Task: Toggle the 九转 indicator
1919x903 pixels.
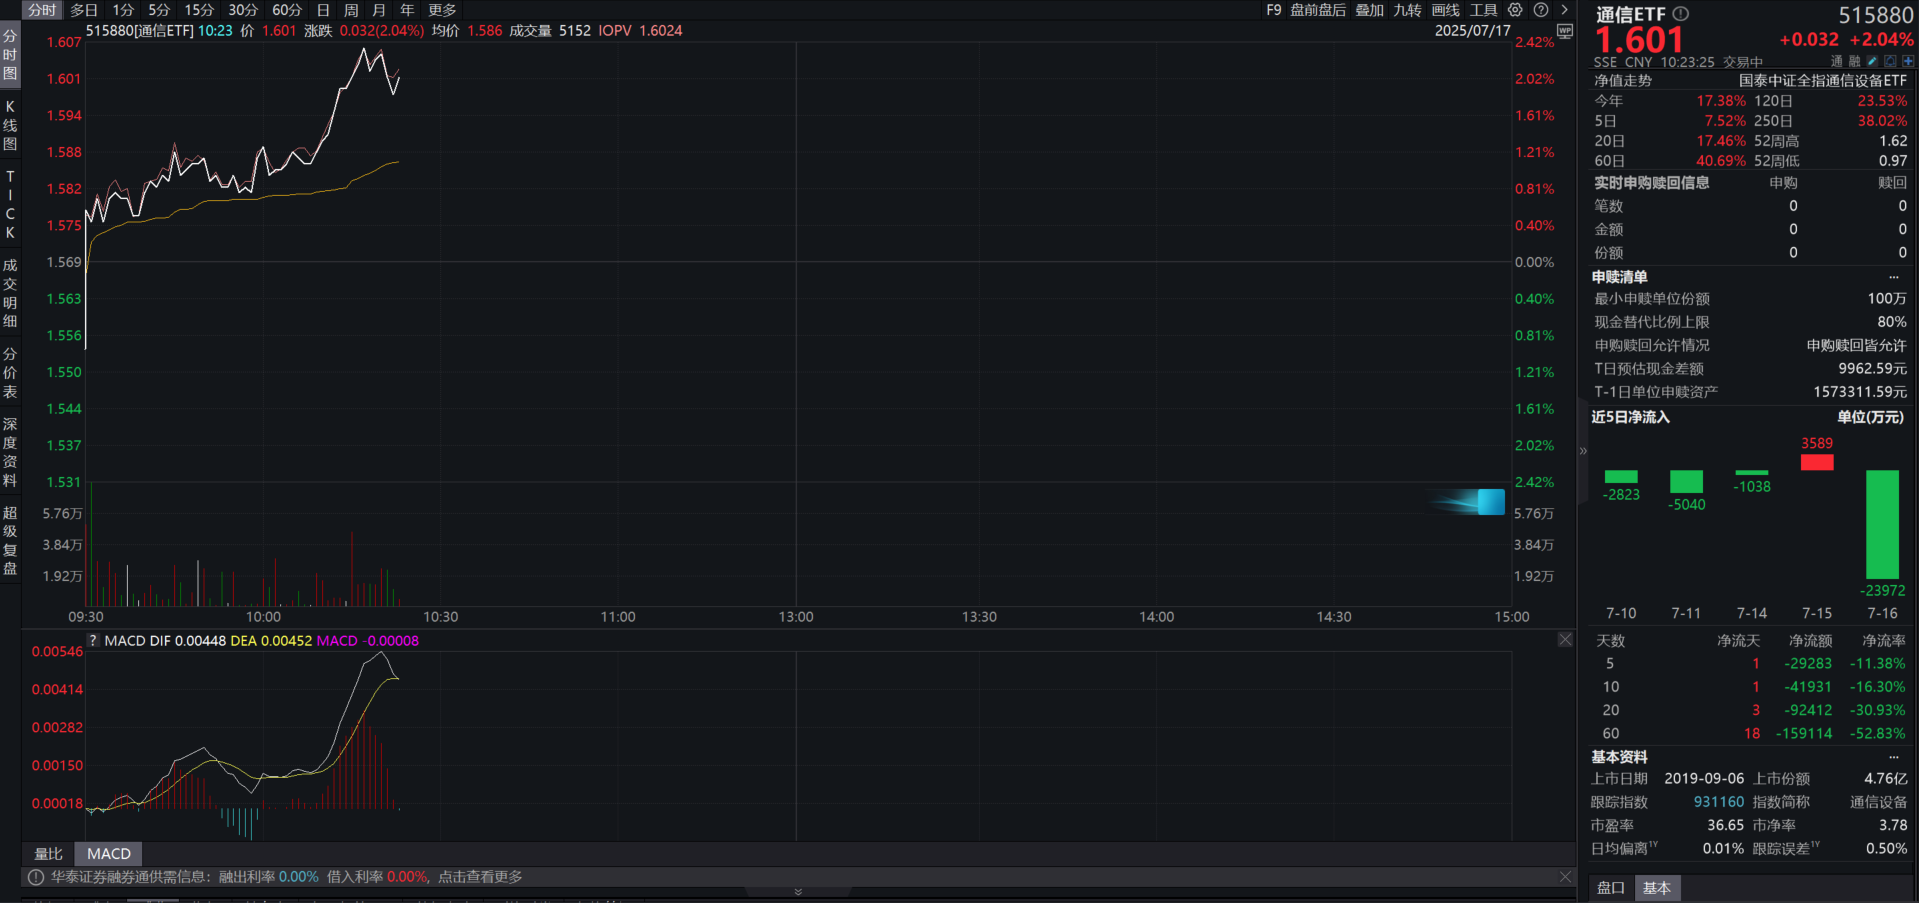Action: (1407, 10)
